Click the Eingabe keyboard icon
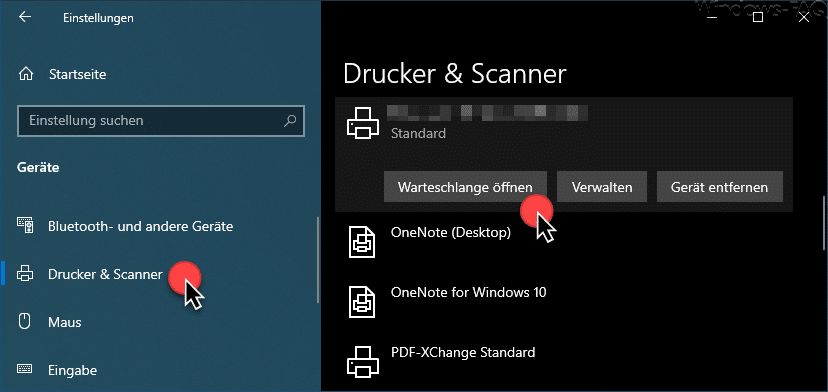Image resolution: width=828 pixels, height=392 pixels. [x=25, y=369]
